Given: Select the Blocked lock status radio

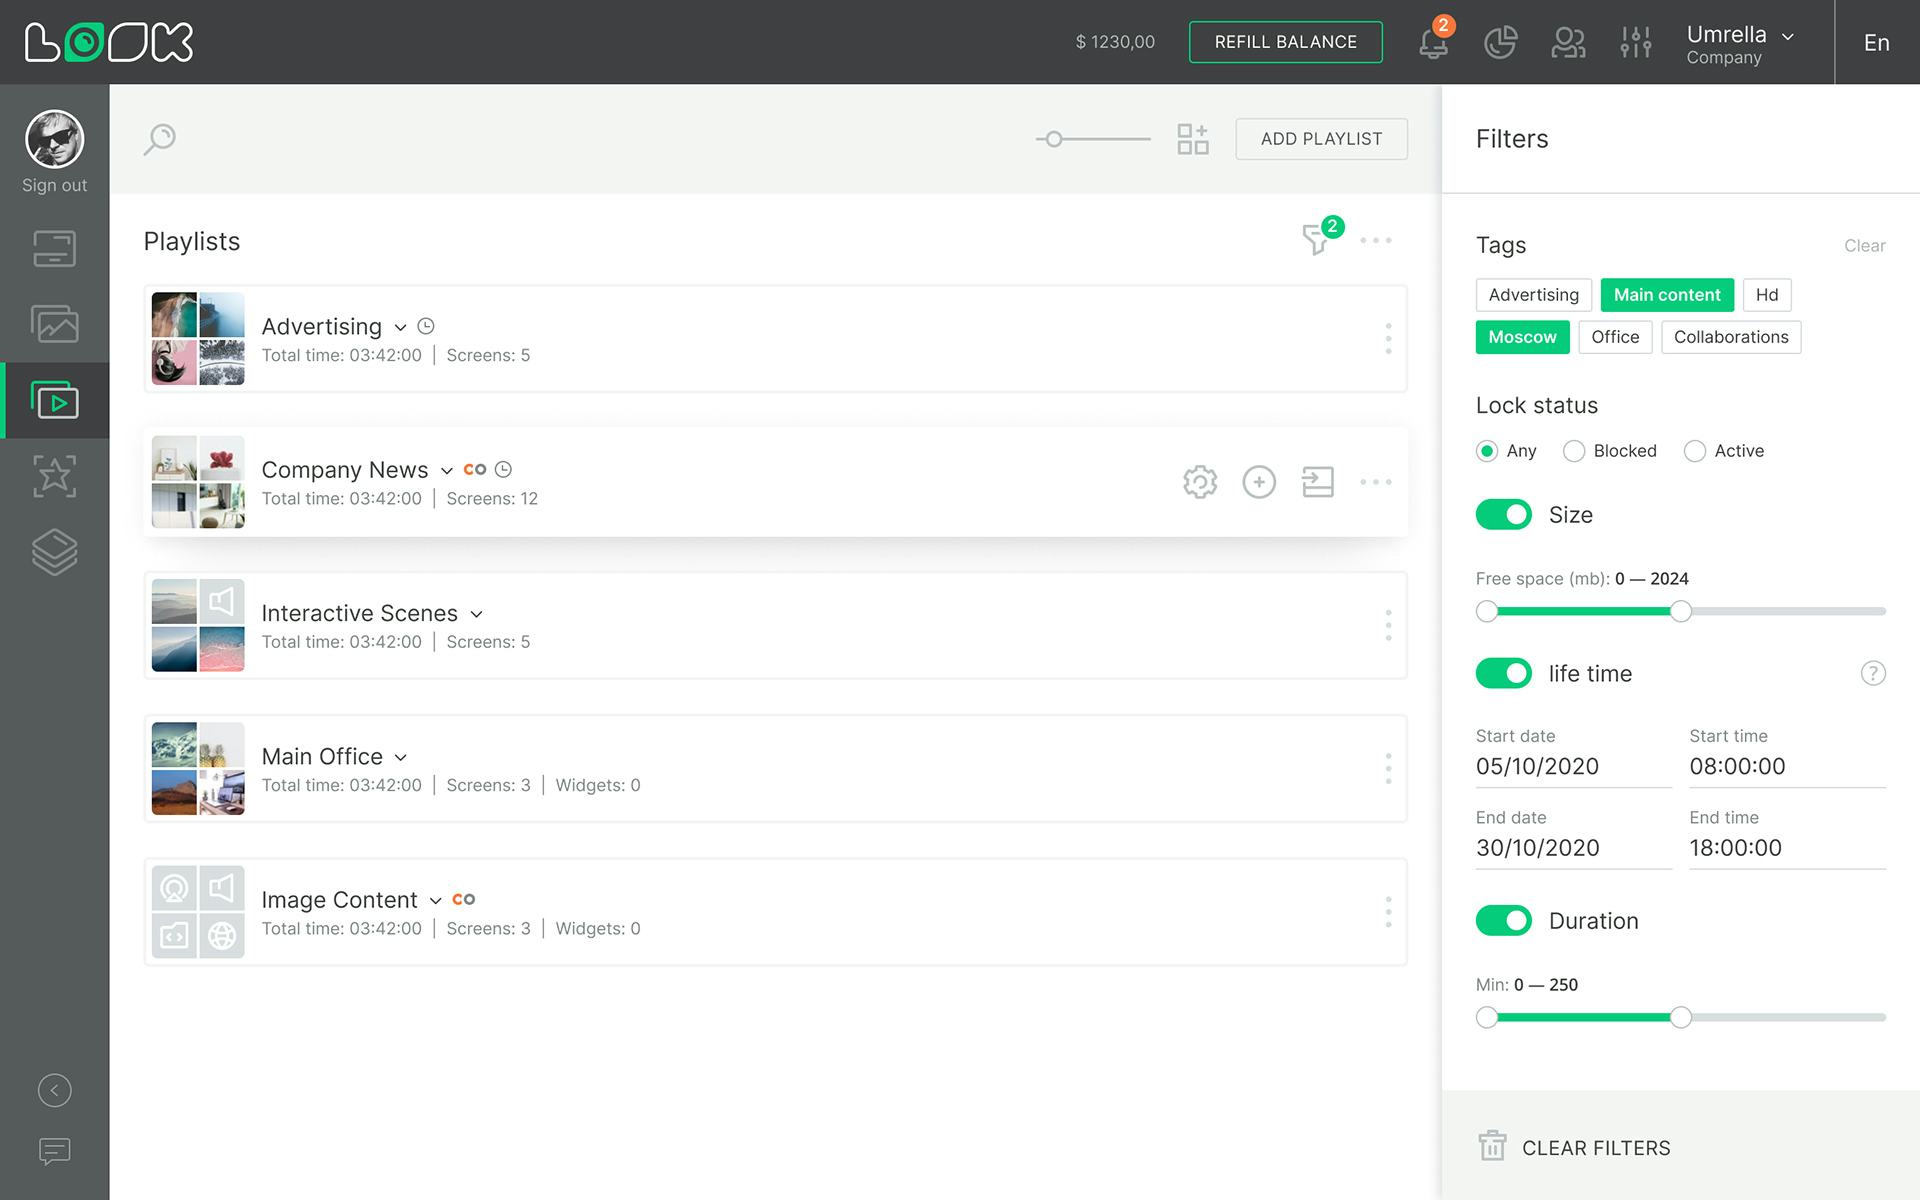Looking at the screenshot, I should tap(1574, 451).
